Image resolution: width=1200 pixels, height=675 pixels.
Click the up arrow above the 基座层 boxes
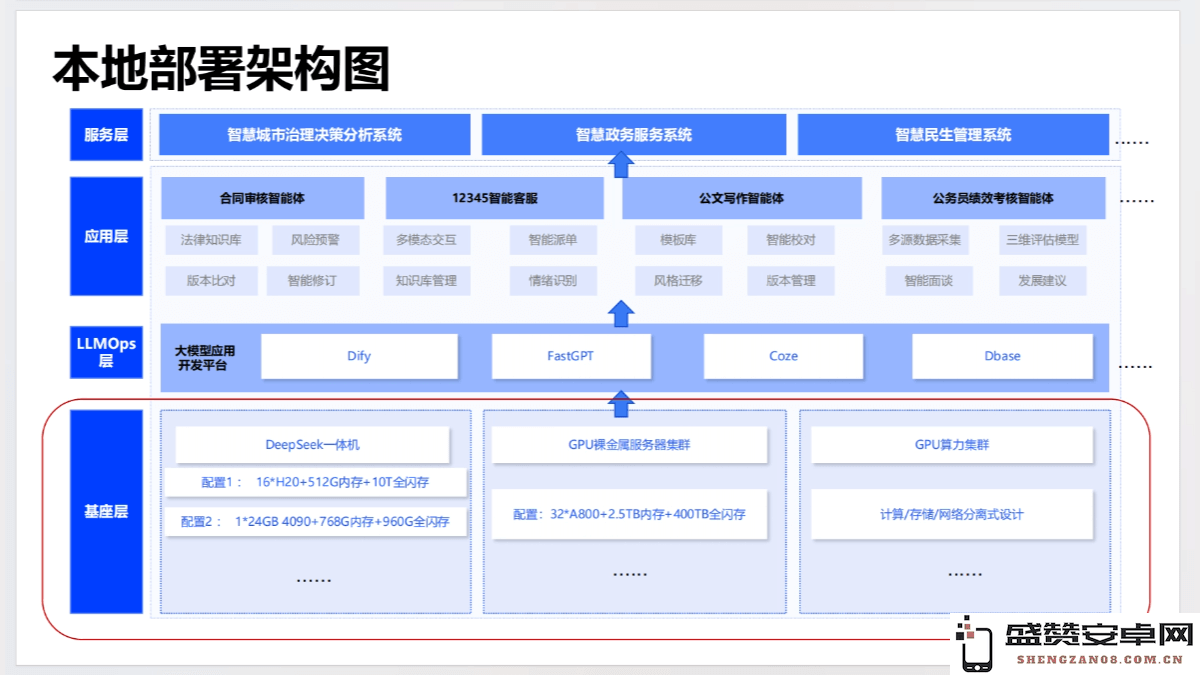coord(622,403)
